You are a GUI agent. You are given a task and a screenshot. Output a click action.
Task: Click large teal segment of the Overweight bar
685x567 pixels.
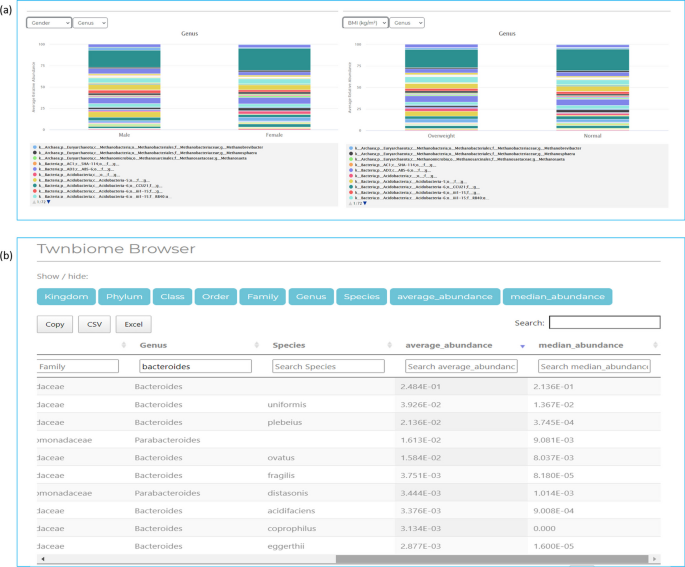point(441,58)
